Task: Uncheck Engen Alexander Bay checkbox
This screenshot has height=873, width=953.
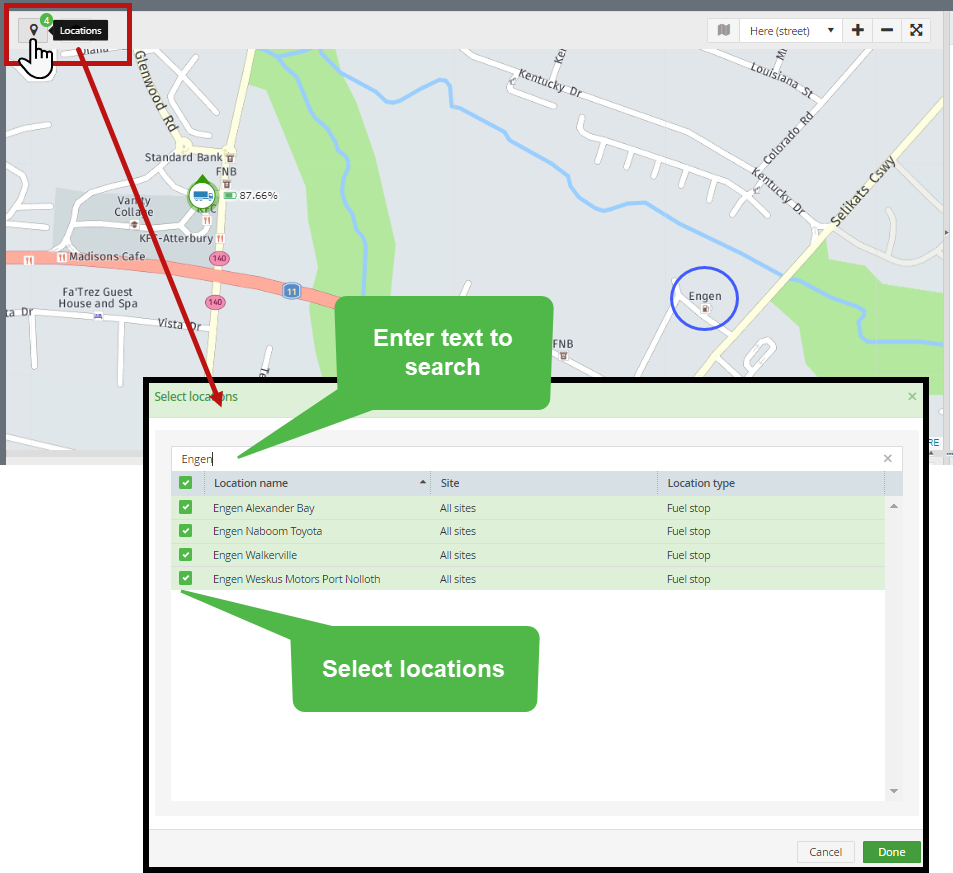Action: (185, 507)
